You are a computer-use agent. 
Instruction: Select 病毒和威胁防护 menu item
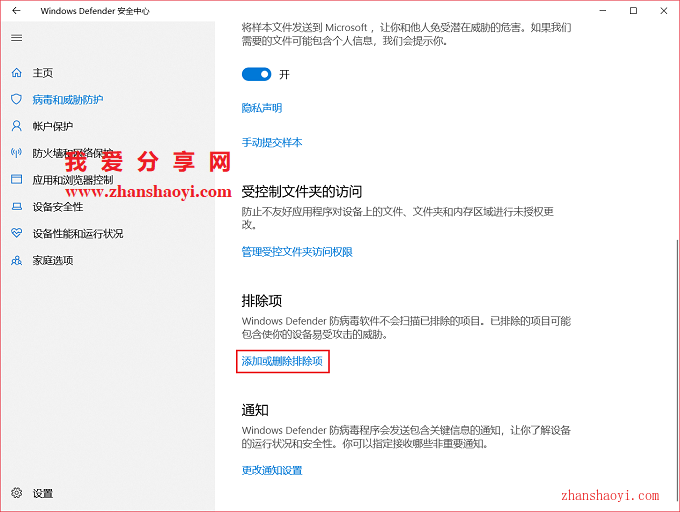68,100
